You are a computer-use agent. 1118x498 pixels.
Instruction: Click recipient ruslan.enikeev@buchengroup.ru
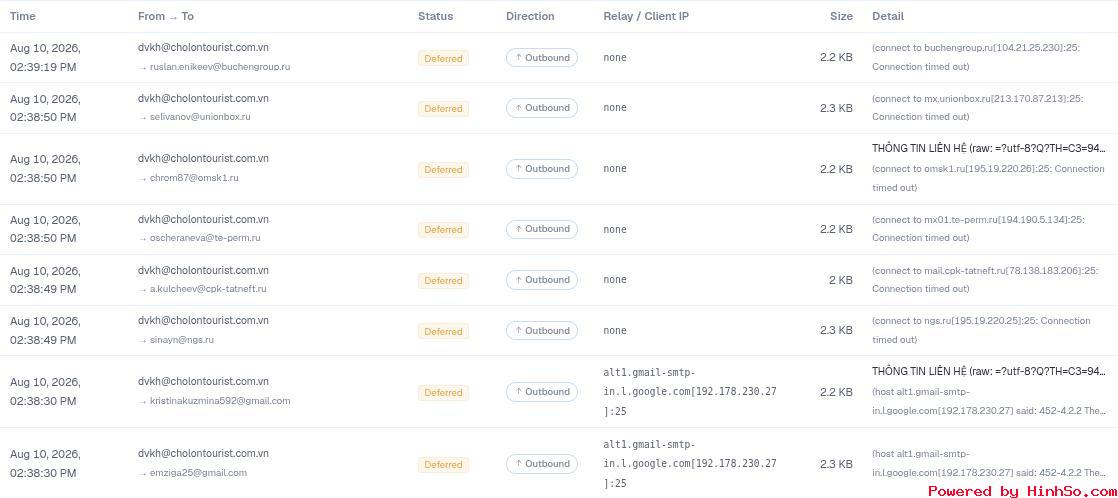pos(220,67)
